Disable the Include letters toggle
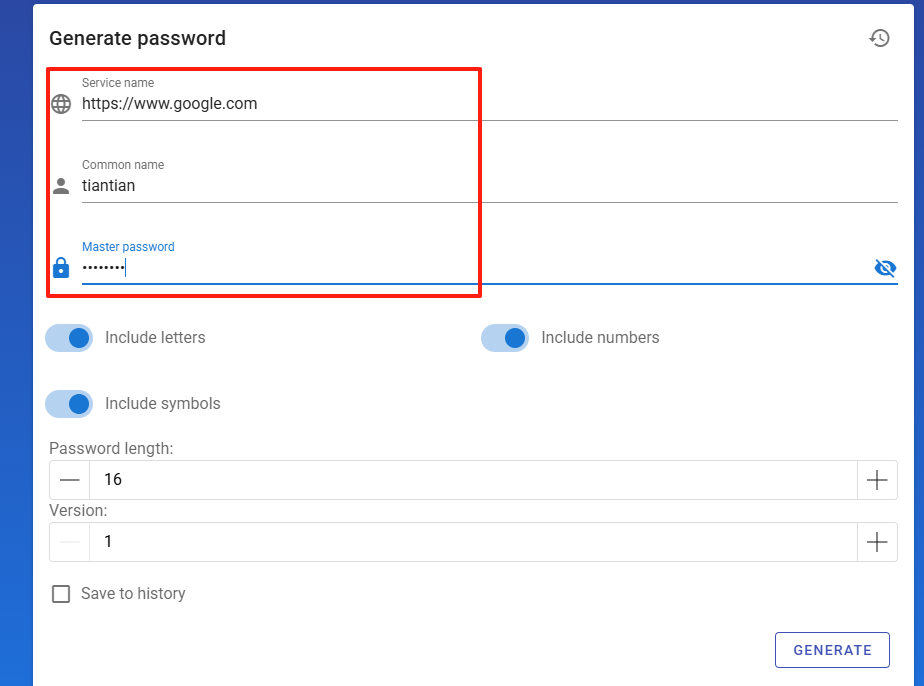 70,338
